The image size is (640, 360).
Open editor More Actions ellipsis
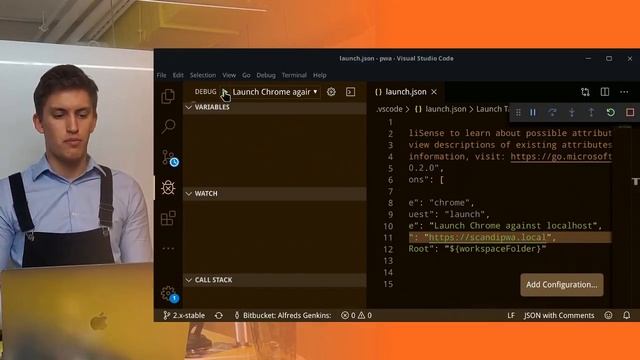click(x=624, y=92)
